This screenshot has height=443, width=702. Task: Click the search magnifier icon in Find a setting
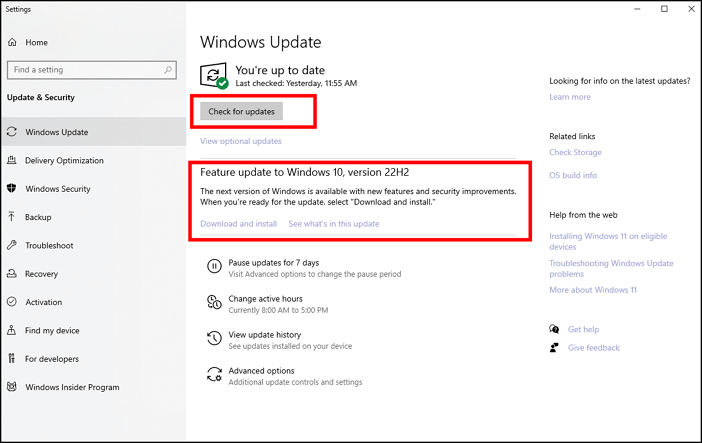[x=168, y=70]
